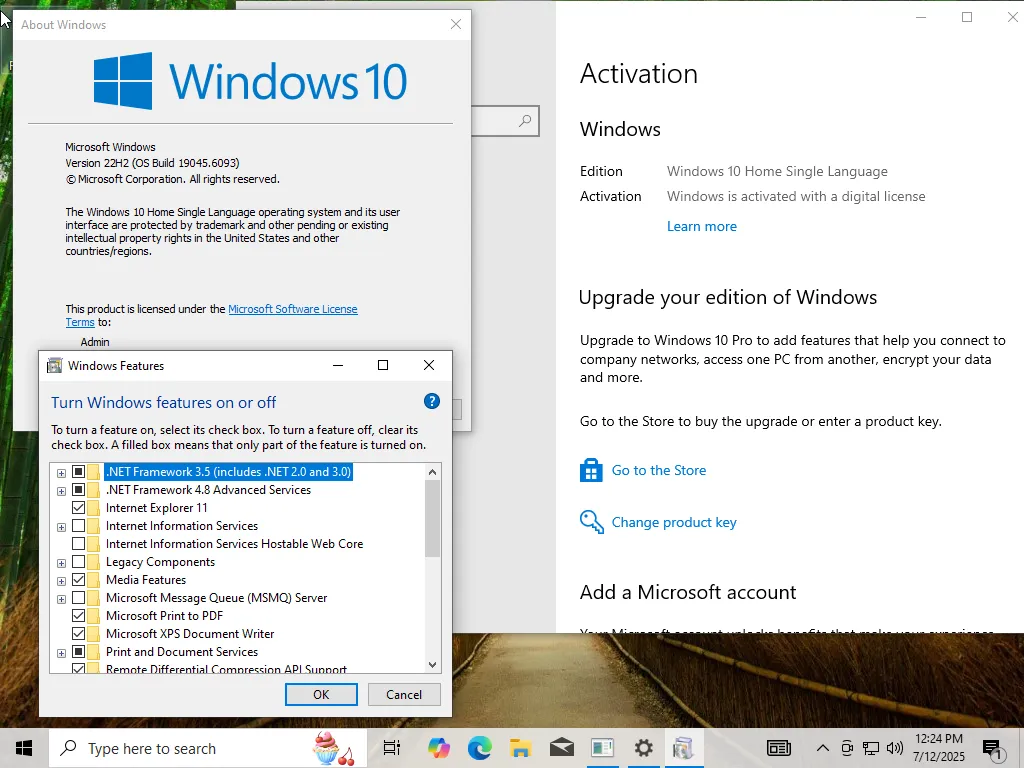Expand the Internet Information Services node

tap(61, 527)
